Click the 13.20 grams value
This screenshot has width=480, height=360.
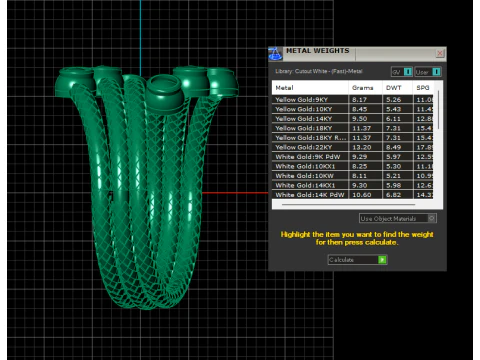tap(362, 147)
